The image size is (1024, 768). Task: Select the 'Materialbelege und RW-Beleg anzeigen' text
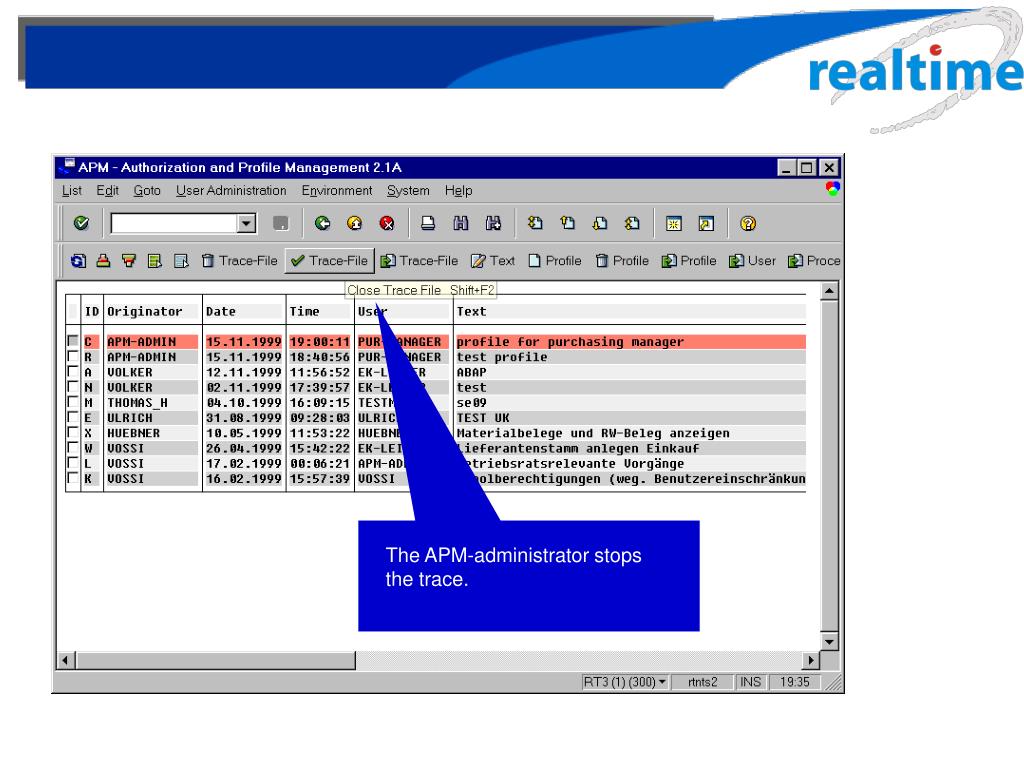[593, 433]
